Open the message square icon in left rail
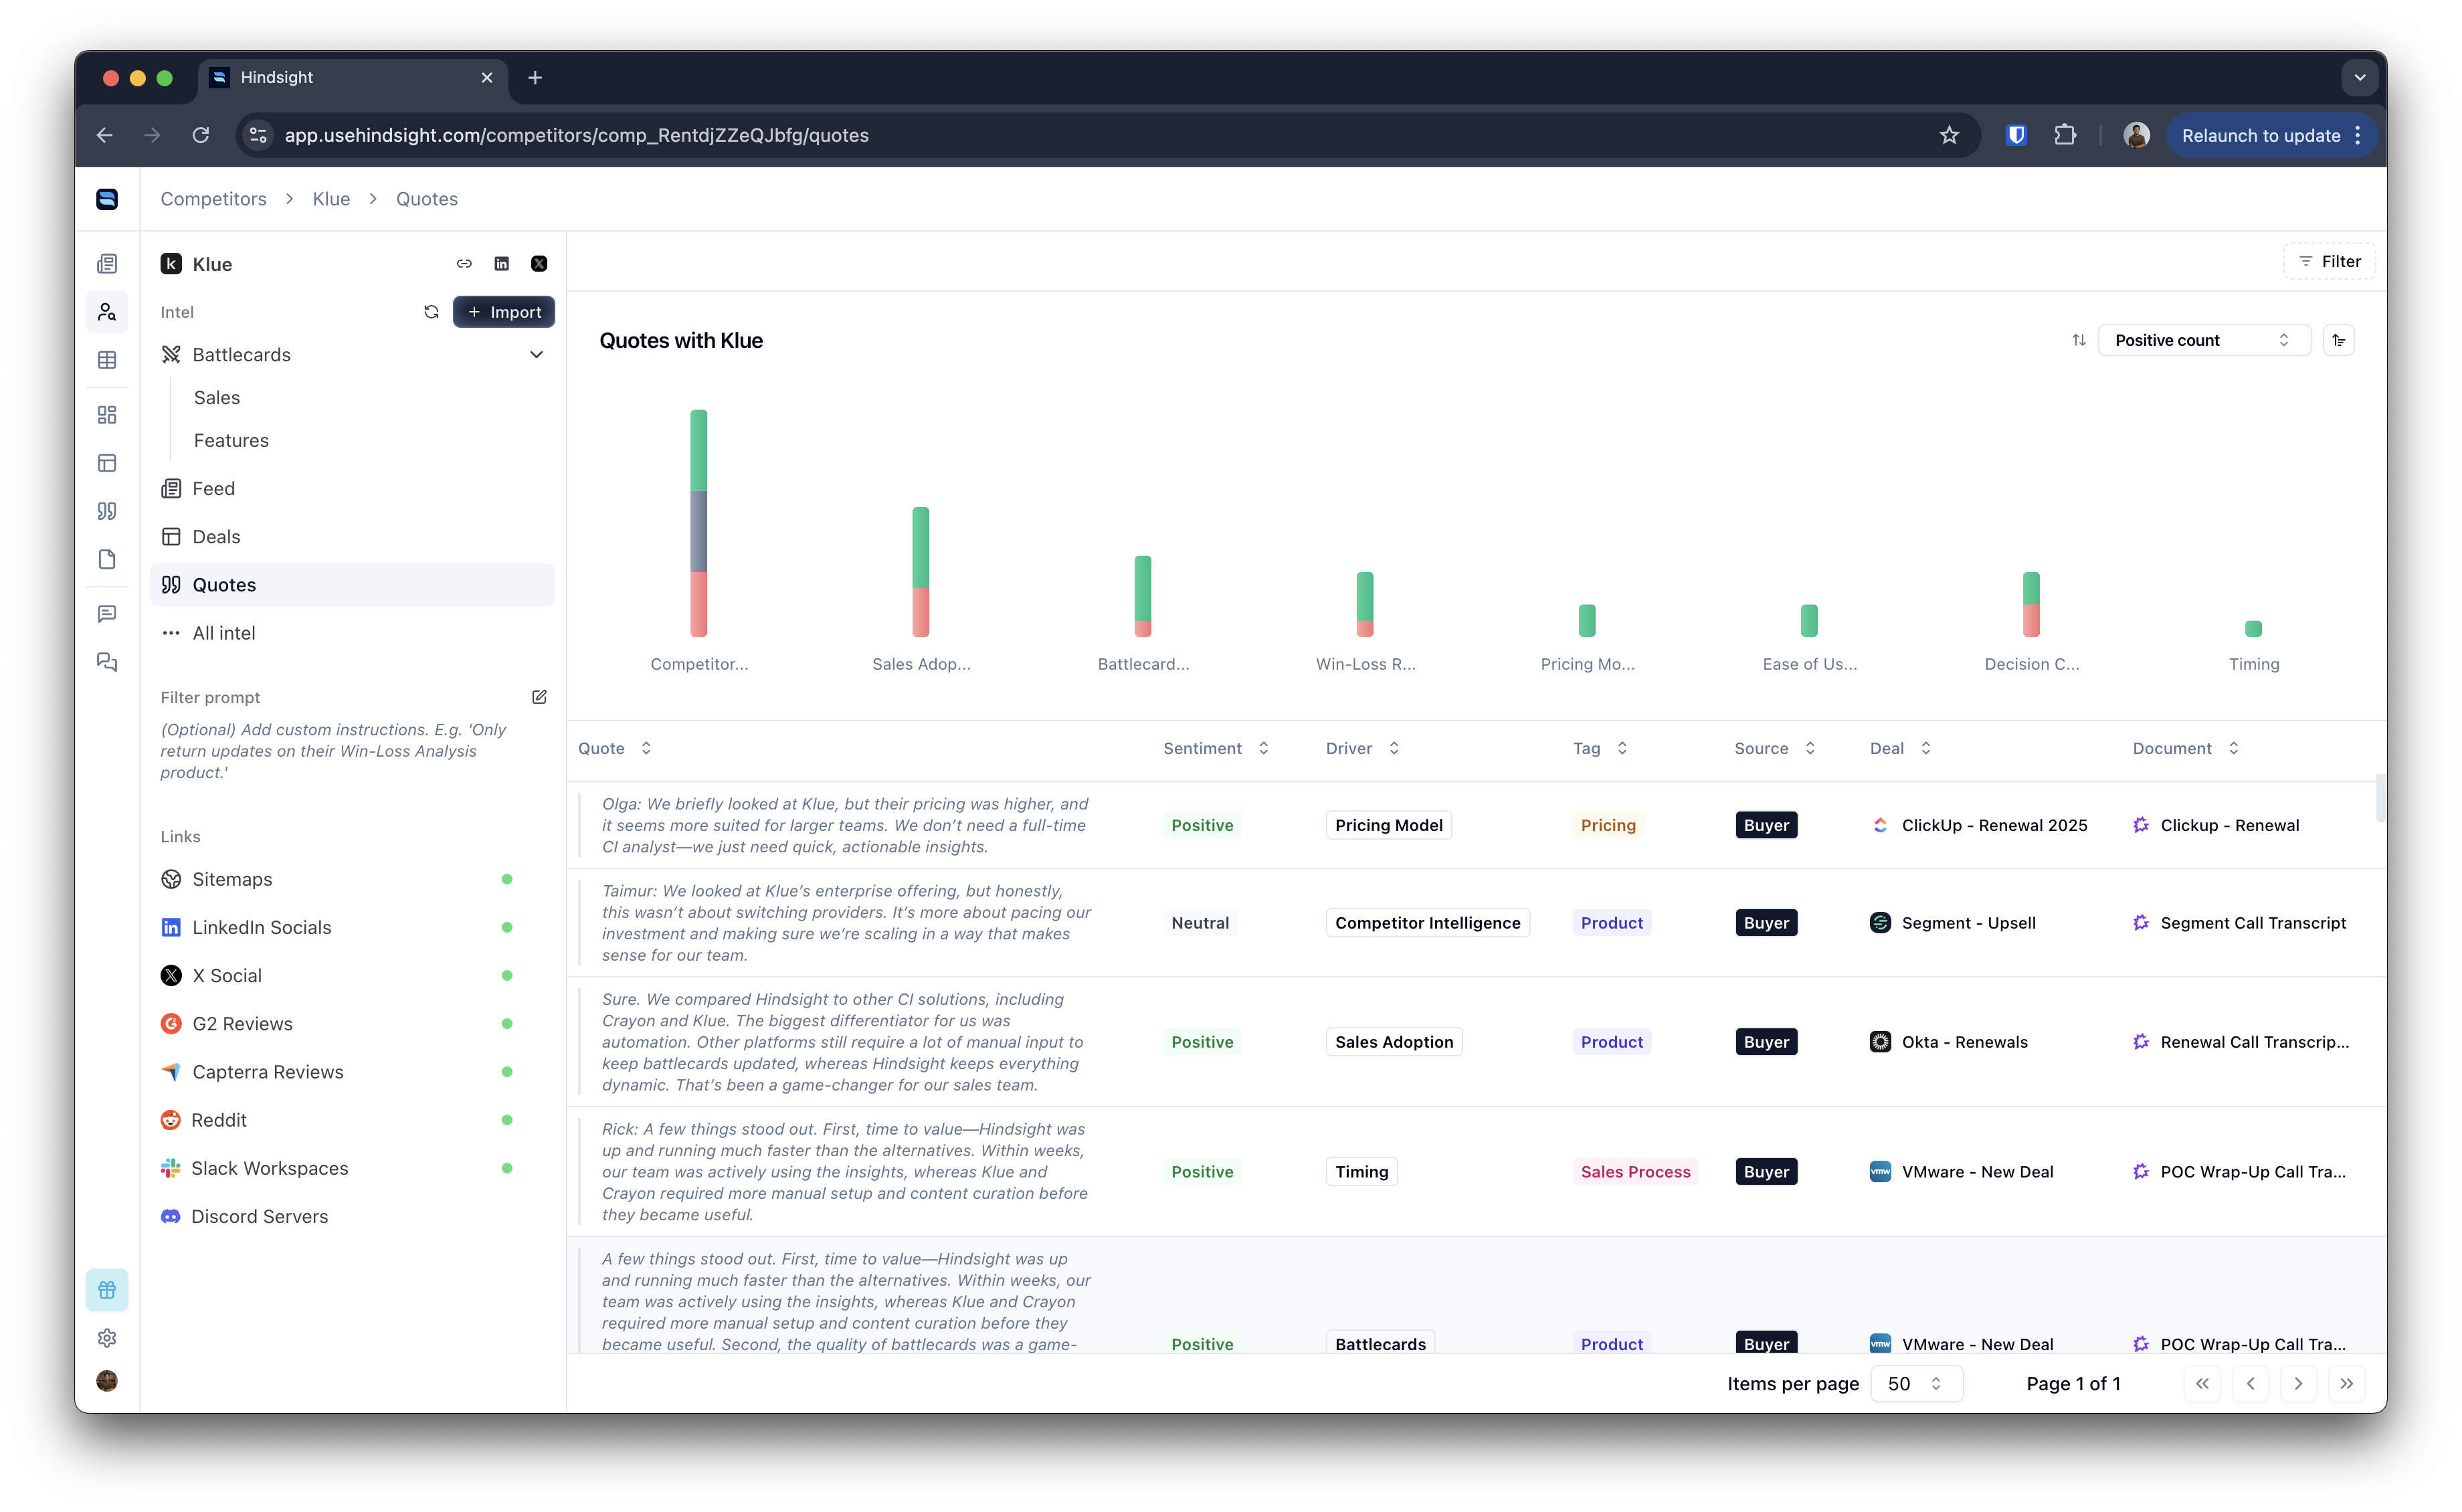 click(x=107, y=614)
